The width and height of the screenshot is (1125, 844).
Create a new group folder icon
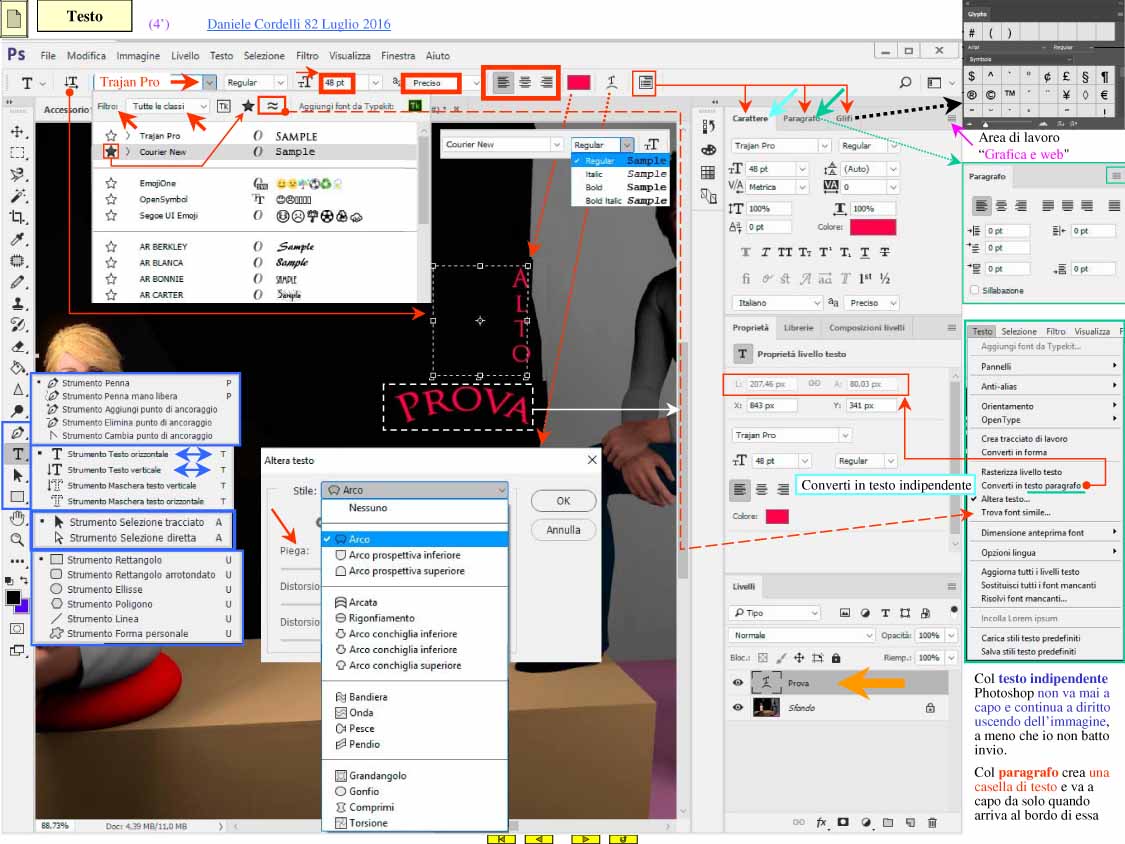pos(888,822)
